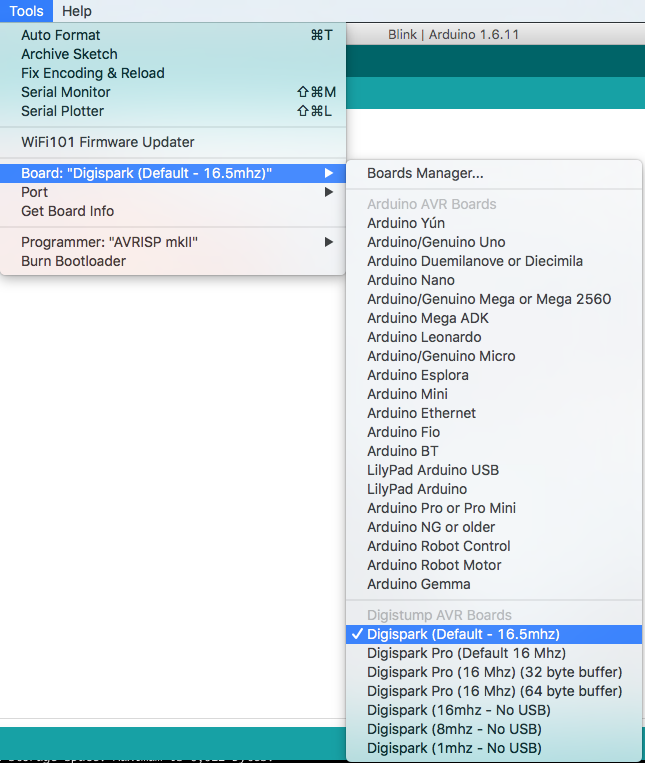
Task: Open the Help menu
Action: (76, 11)
